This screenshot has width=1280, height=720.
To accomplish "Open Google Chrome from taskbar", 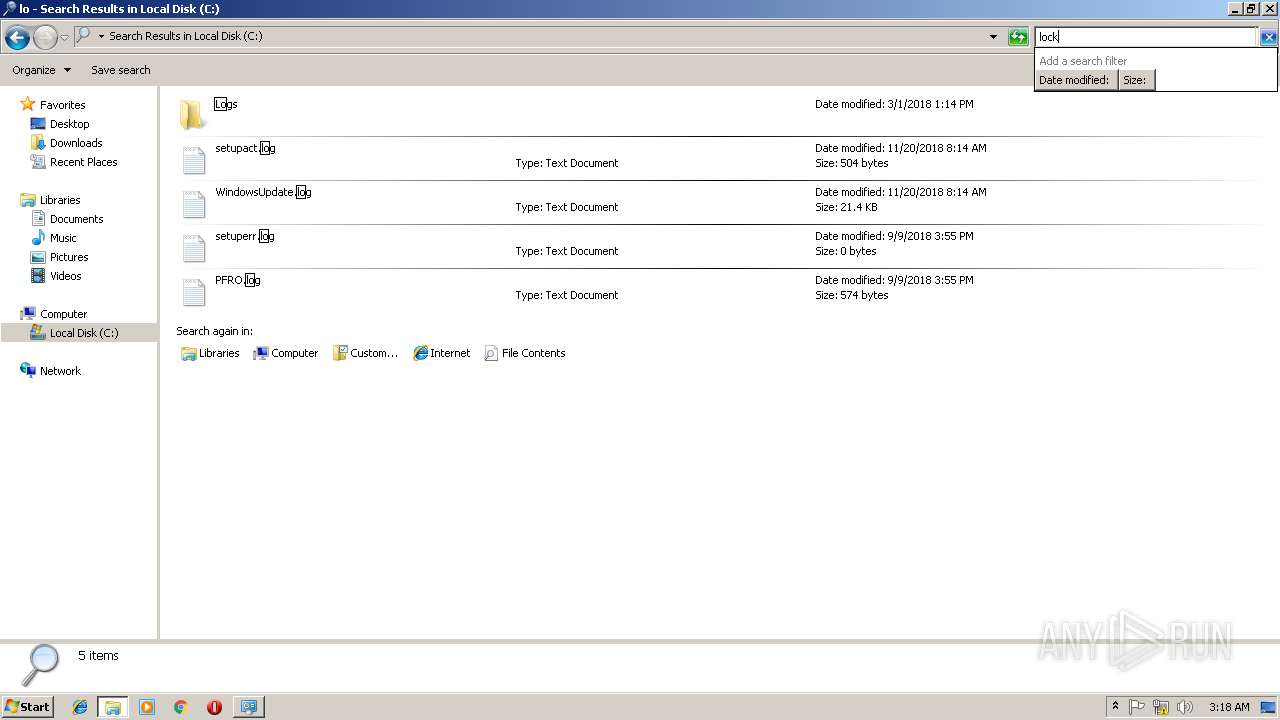I will click(181, 707).
